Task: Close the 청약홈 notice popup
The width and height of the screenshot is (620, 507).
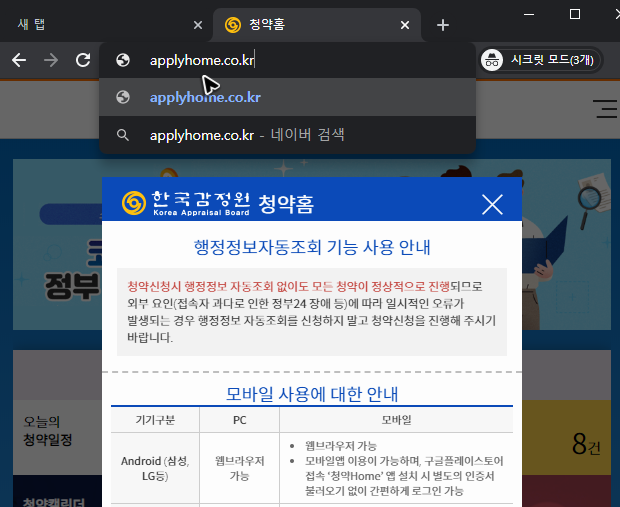Action: pos(492,204)
